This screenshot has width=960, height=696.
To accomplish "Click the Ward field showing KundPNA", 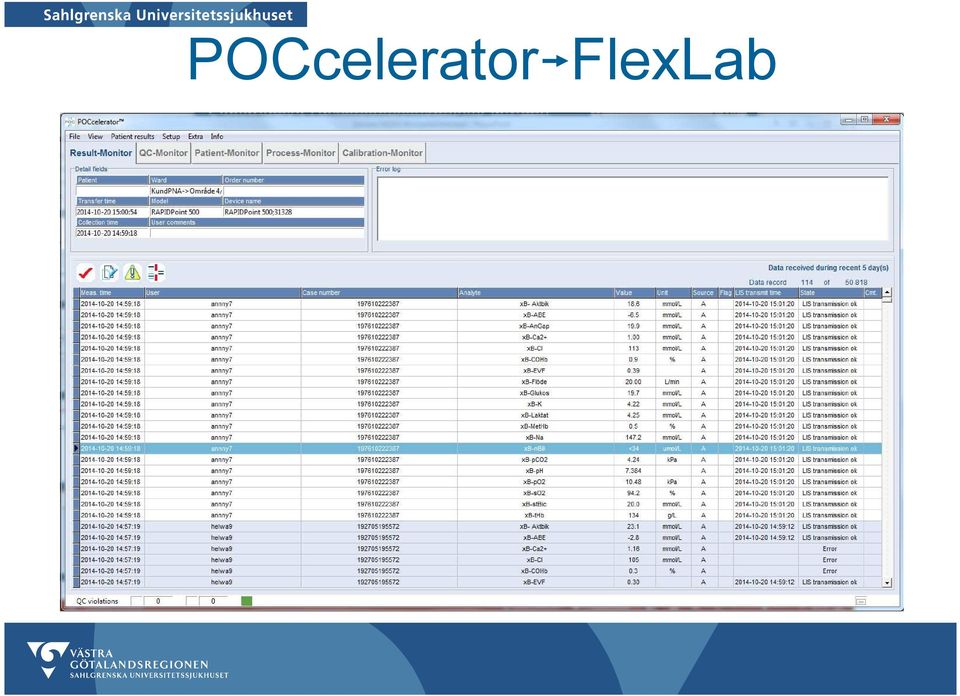I will tap(186, 191).
